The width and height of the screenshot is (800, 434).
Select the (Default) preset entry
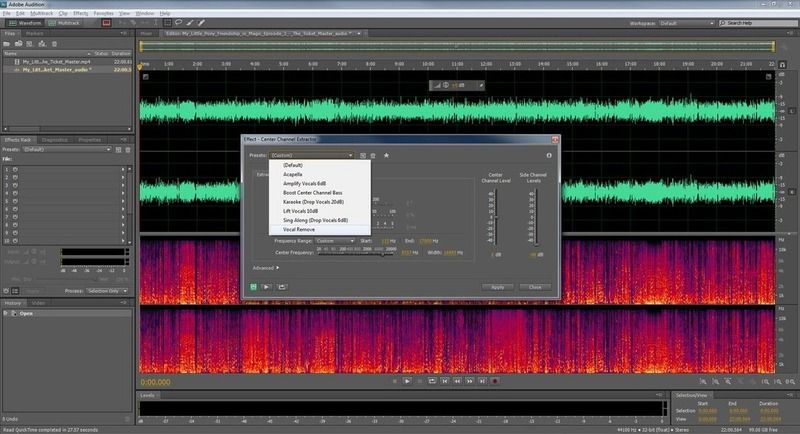pyautogui.click(x=319, y=165)
